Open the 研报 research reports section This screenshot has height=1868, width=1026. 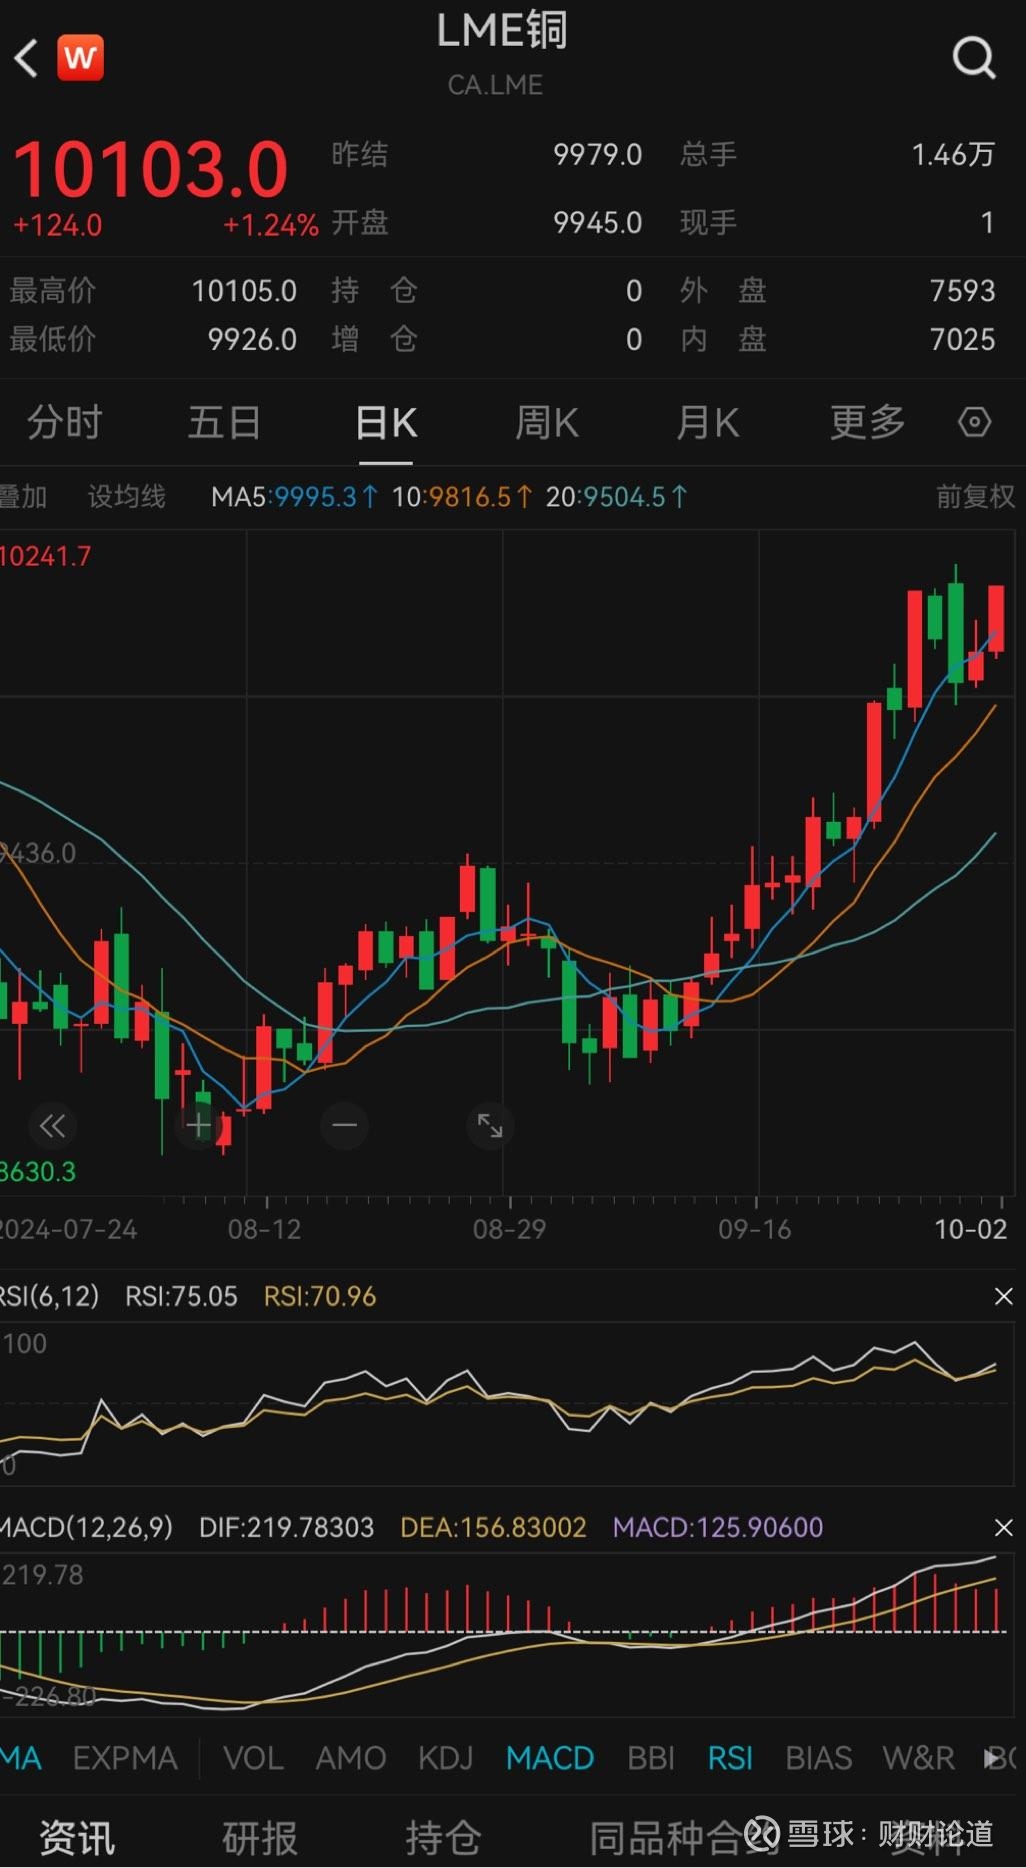click(x=259, y=1837)
